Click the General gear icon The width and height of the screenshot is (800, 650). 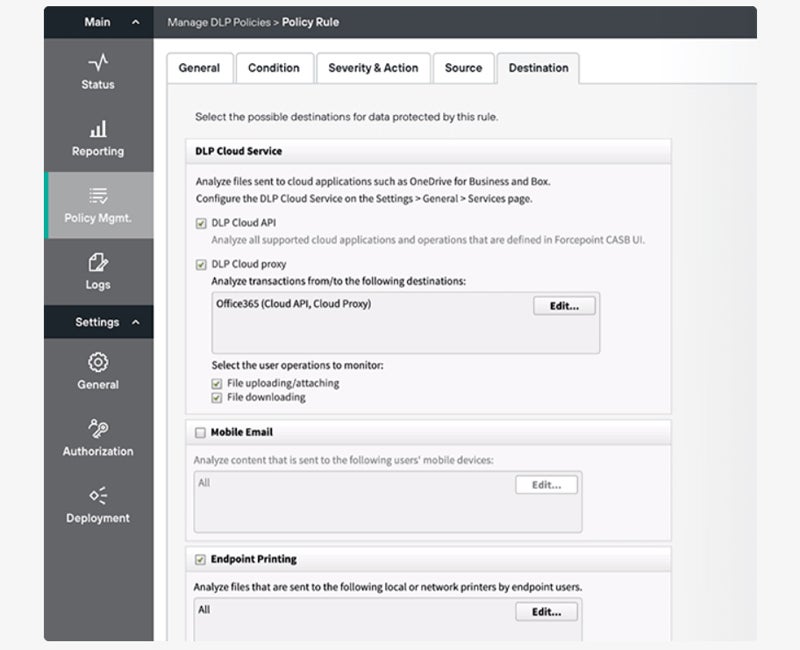click(x=98, y=362)
